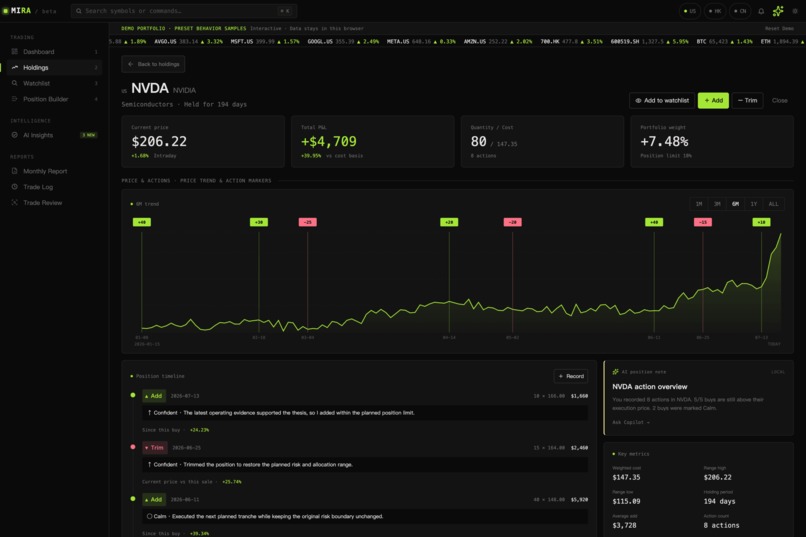Click the eye icon on Add to watchlist
This screenshot has width=806, height=537.
click(x=638, y=101)
